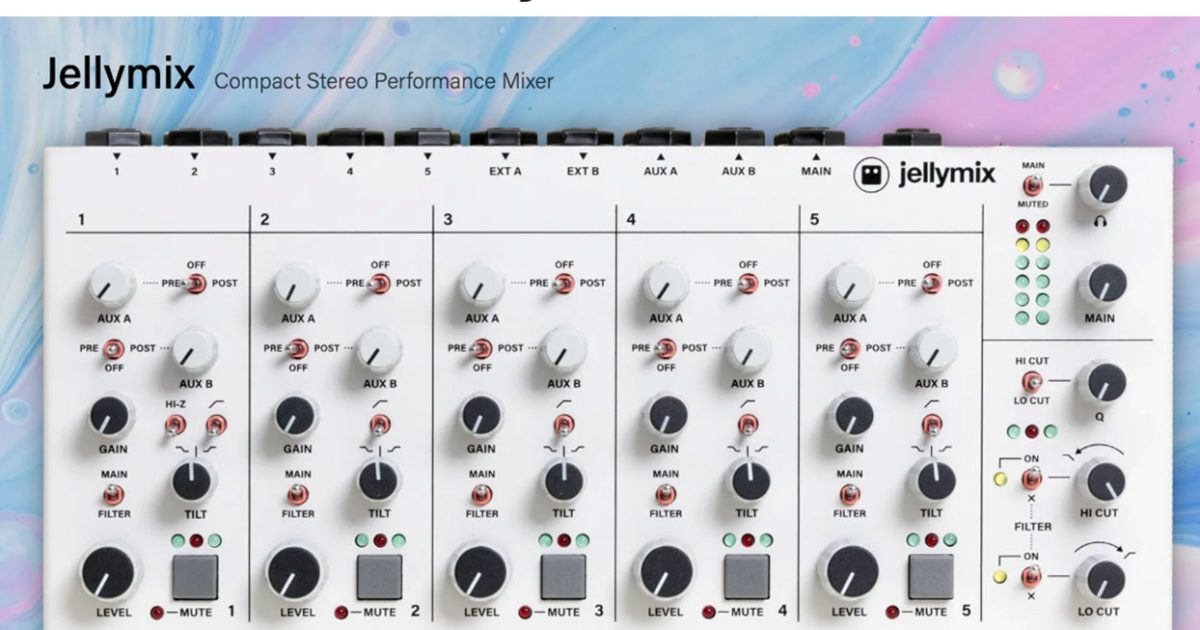The image size is (1200, 630).
Task: Click the channel 2 TILT knob
Action: (x=378, y=482)
